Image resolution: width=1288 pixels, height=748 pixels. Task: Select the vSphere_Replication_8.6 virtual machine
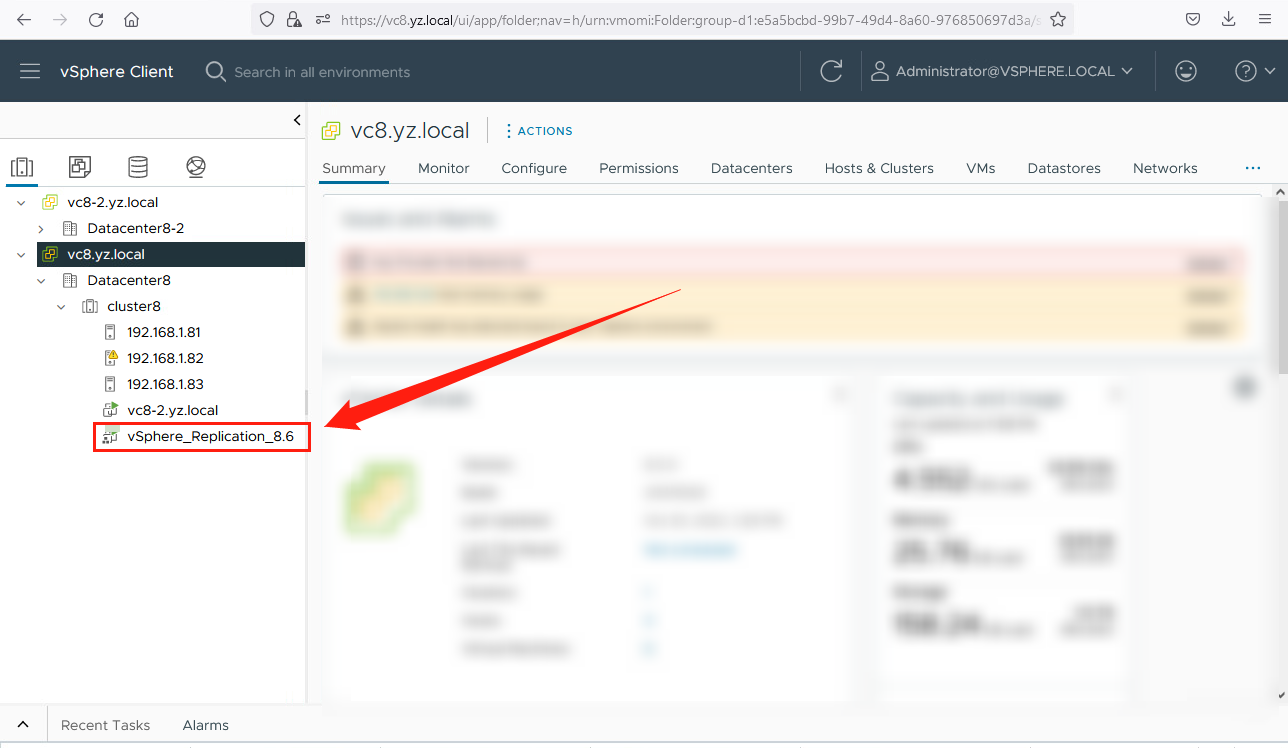click(211, 436)
